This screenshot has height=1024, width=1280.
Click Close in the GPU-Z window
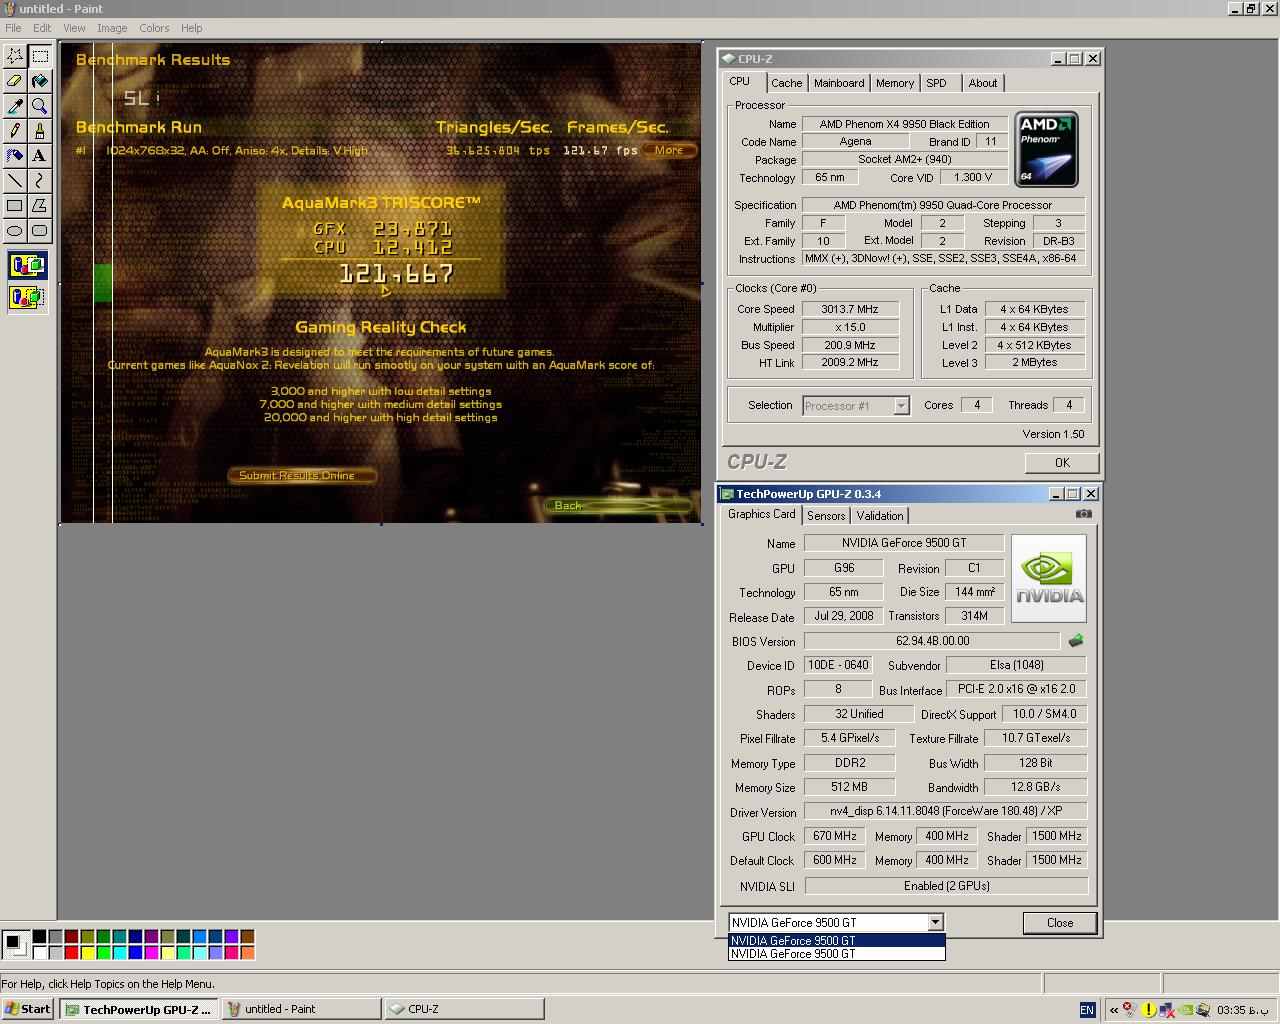pyautogui.click(x=1060, y=922)
